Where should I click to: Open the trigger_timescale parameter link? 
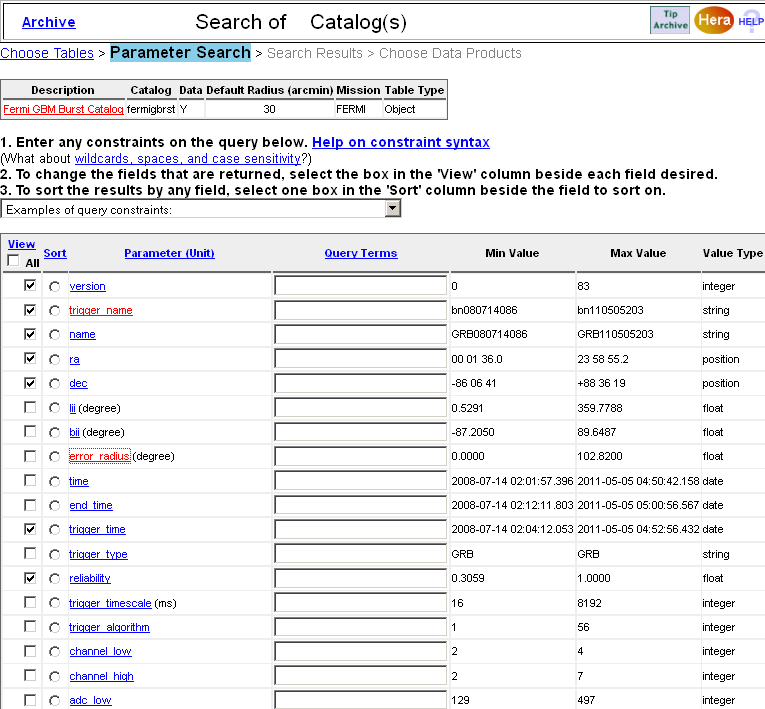pos(110,603)
